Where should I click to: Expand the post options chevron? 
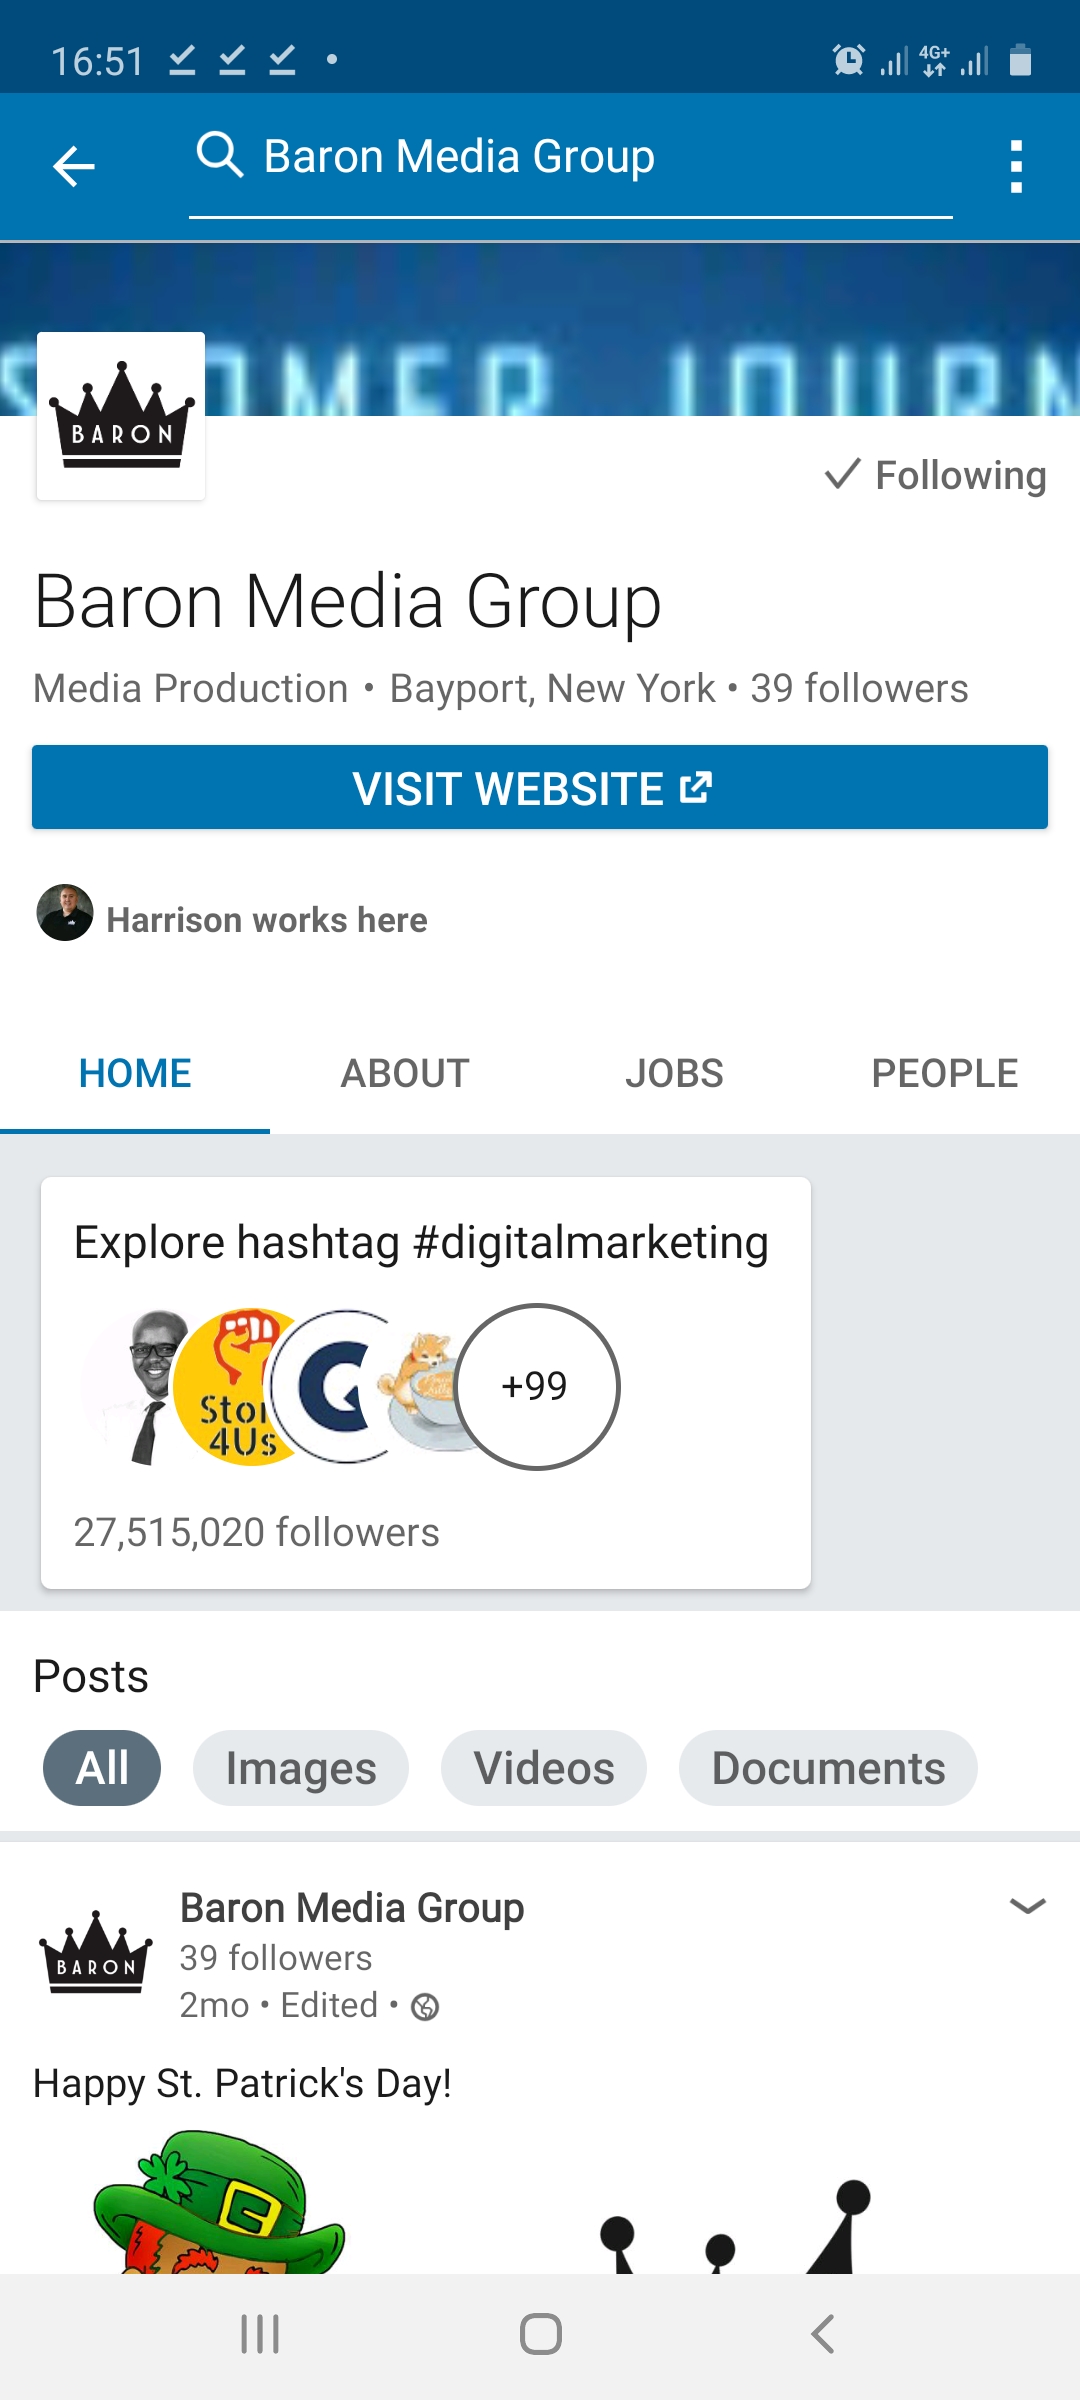[1028, 1906]
